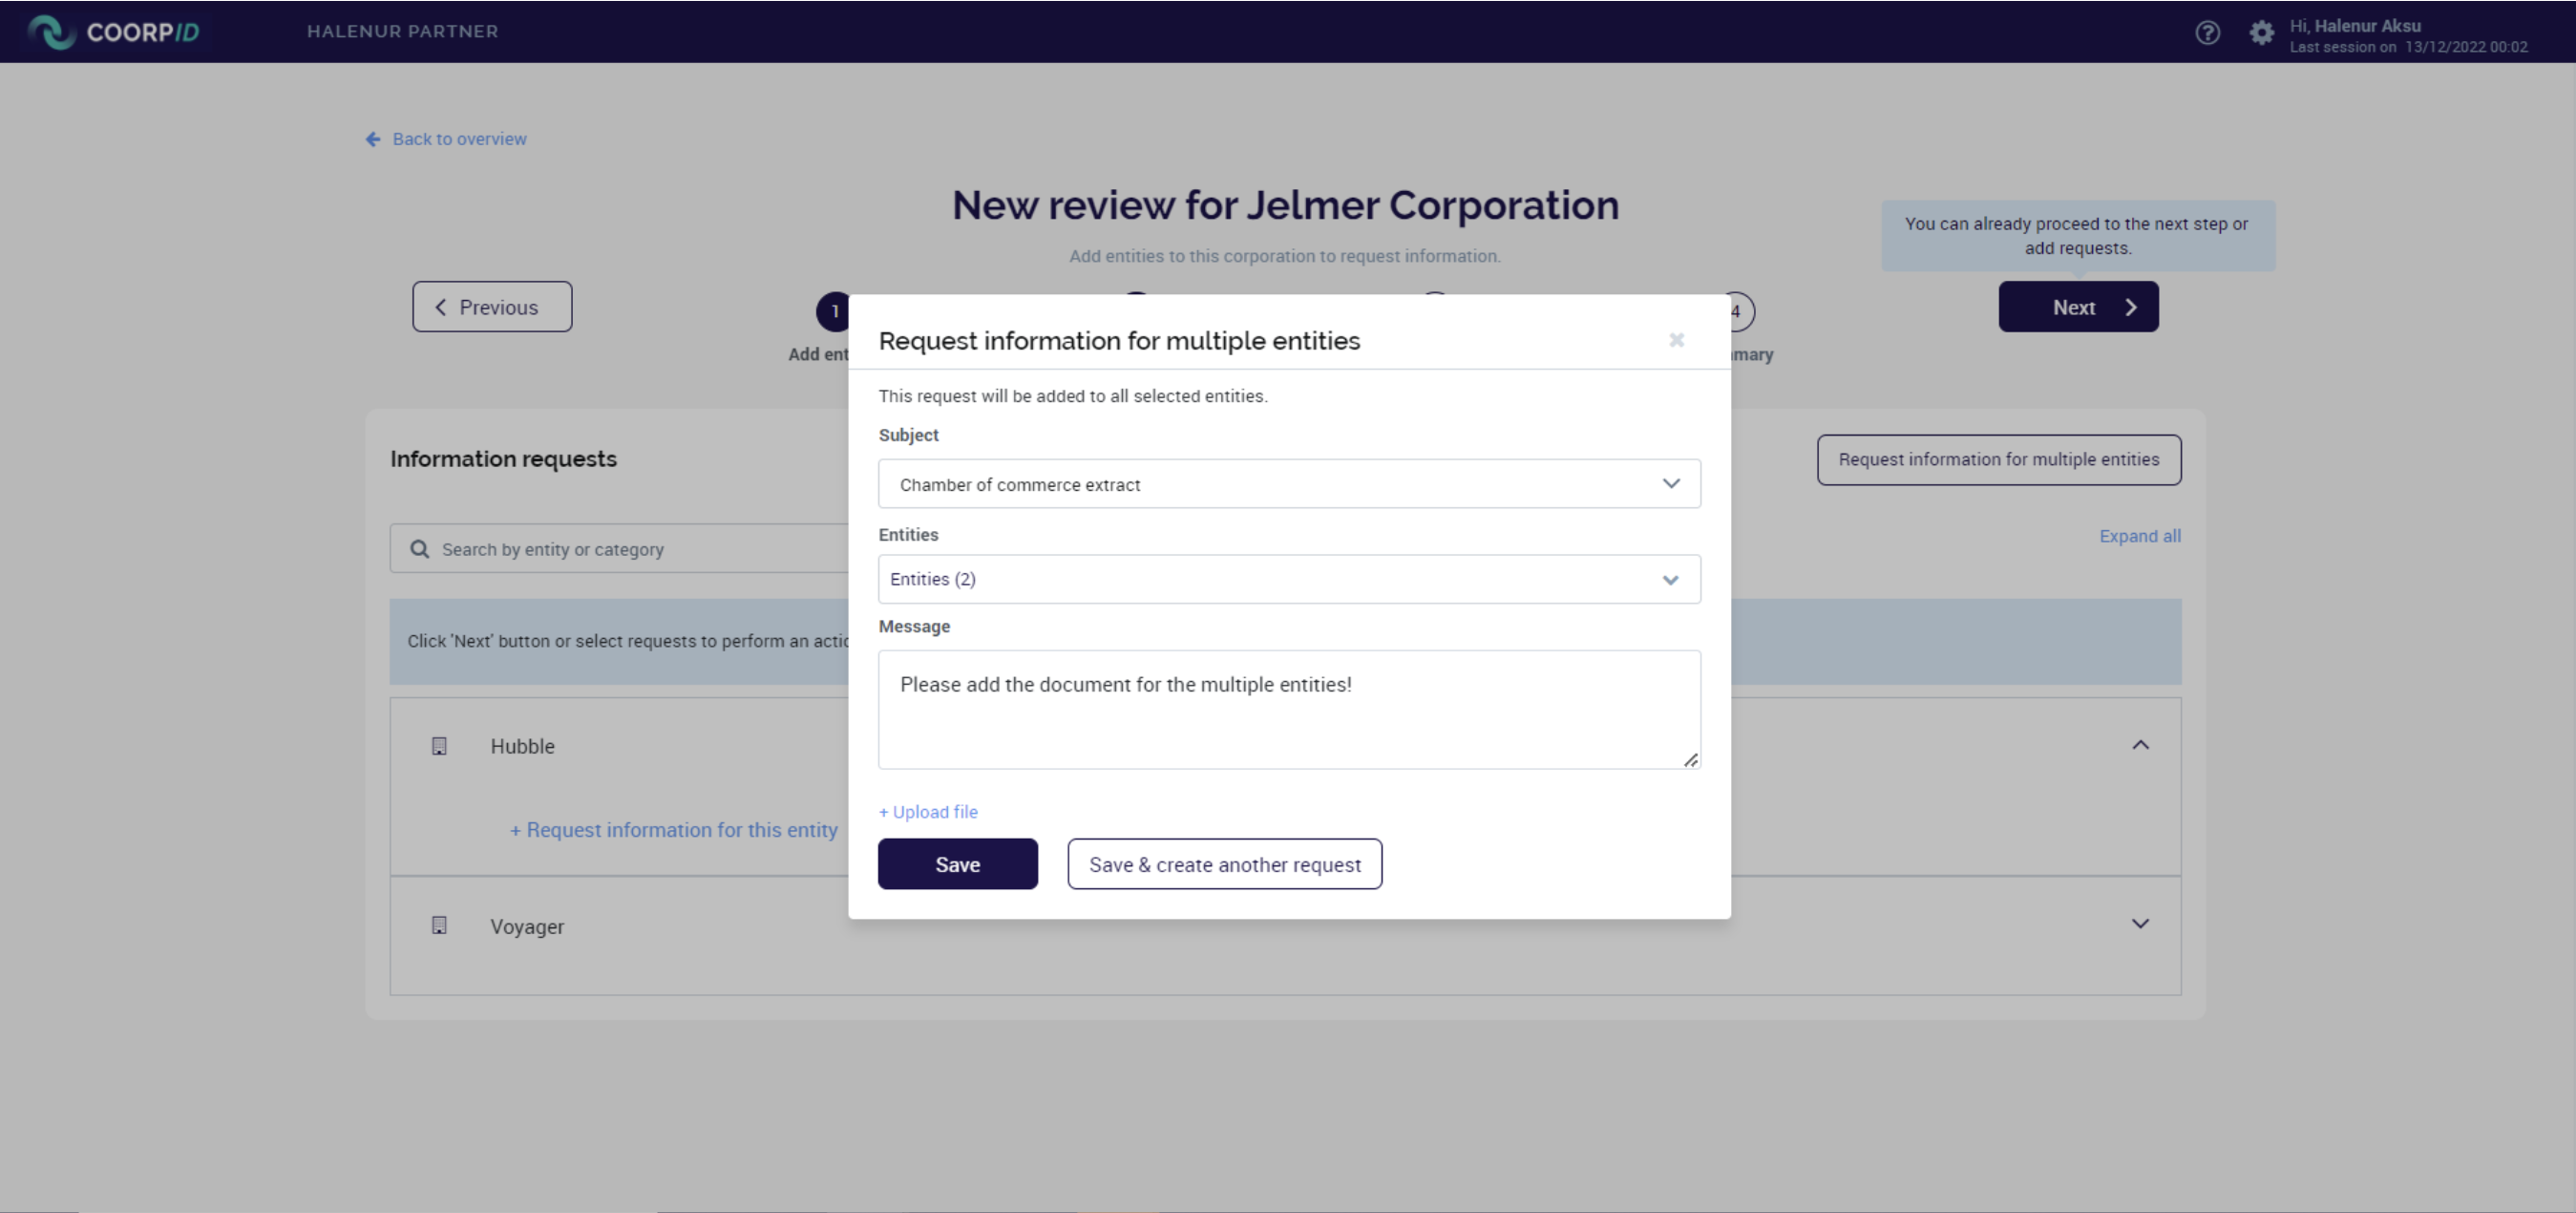Open the help question mark icon
Image resolution: width=2576 pixels, height=1213 pixels.
(x=2207, y=33)
